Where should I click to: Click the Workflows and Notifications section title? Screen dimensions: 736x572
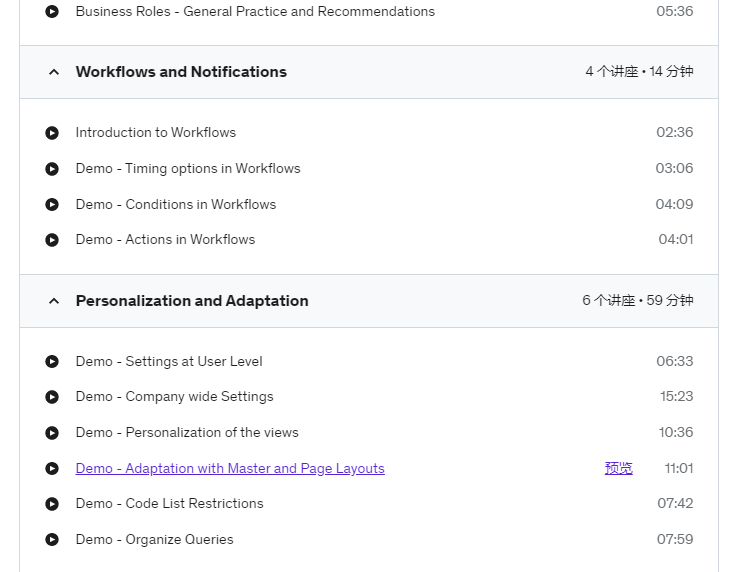tap(181, 72)
